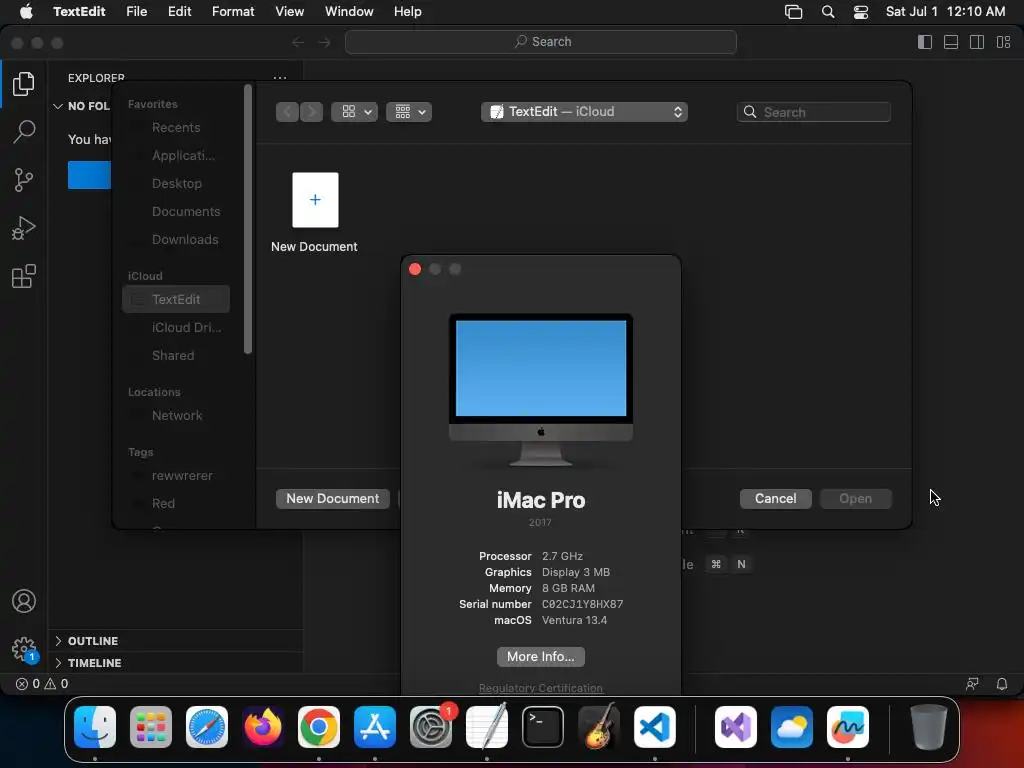Select Shared in dialog sidebar
Image resolution: width=1024 pixels, height=768 pixels.
[176, 355]
